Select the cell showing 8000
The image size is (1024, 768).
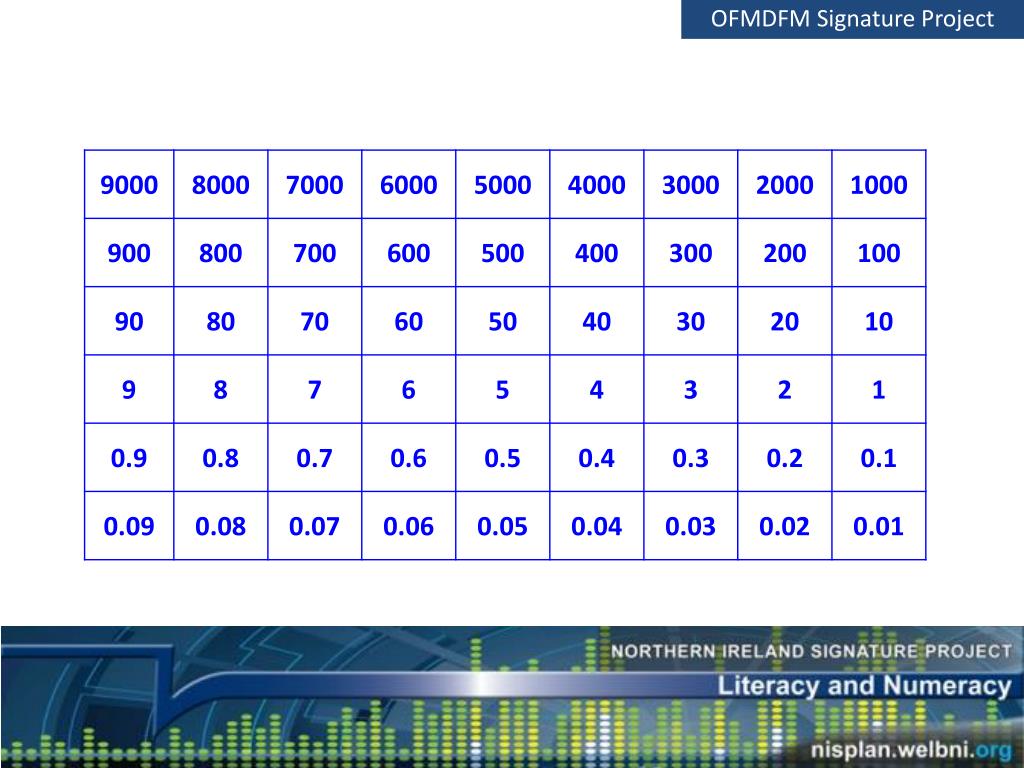click(221, 185)
